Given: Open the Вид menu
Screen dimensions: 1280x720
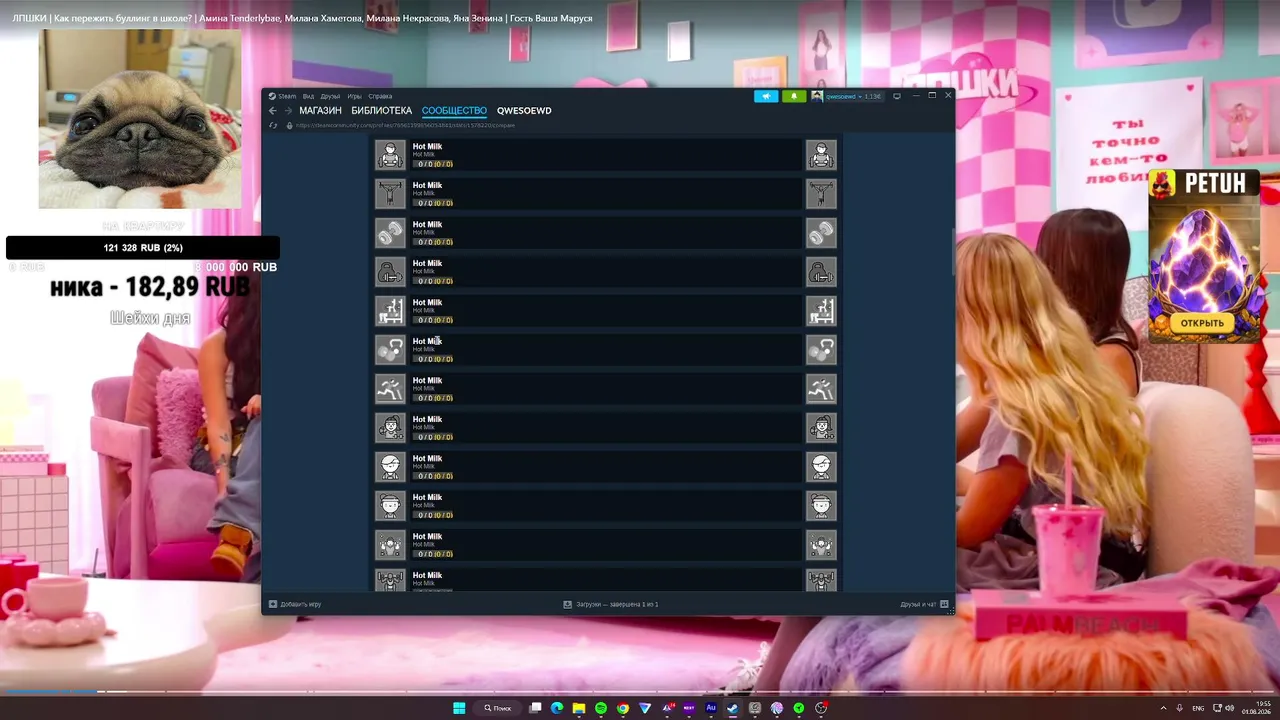Looking at the screenshot, I should pyautogui.click(x=308, y=96).
